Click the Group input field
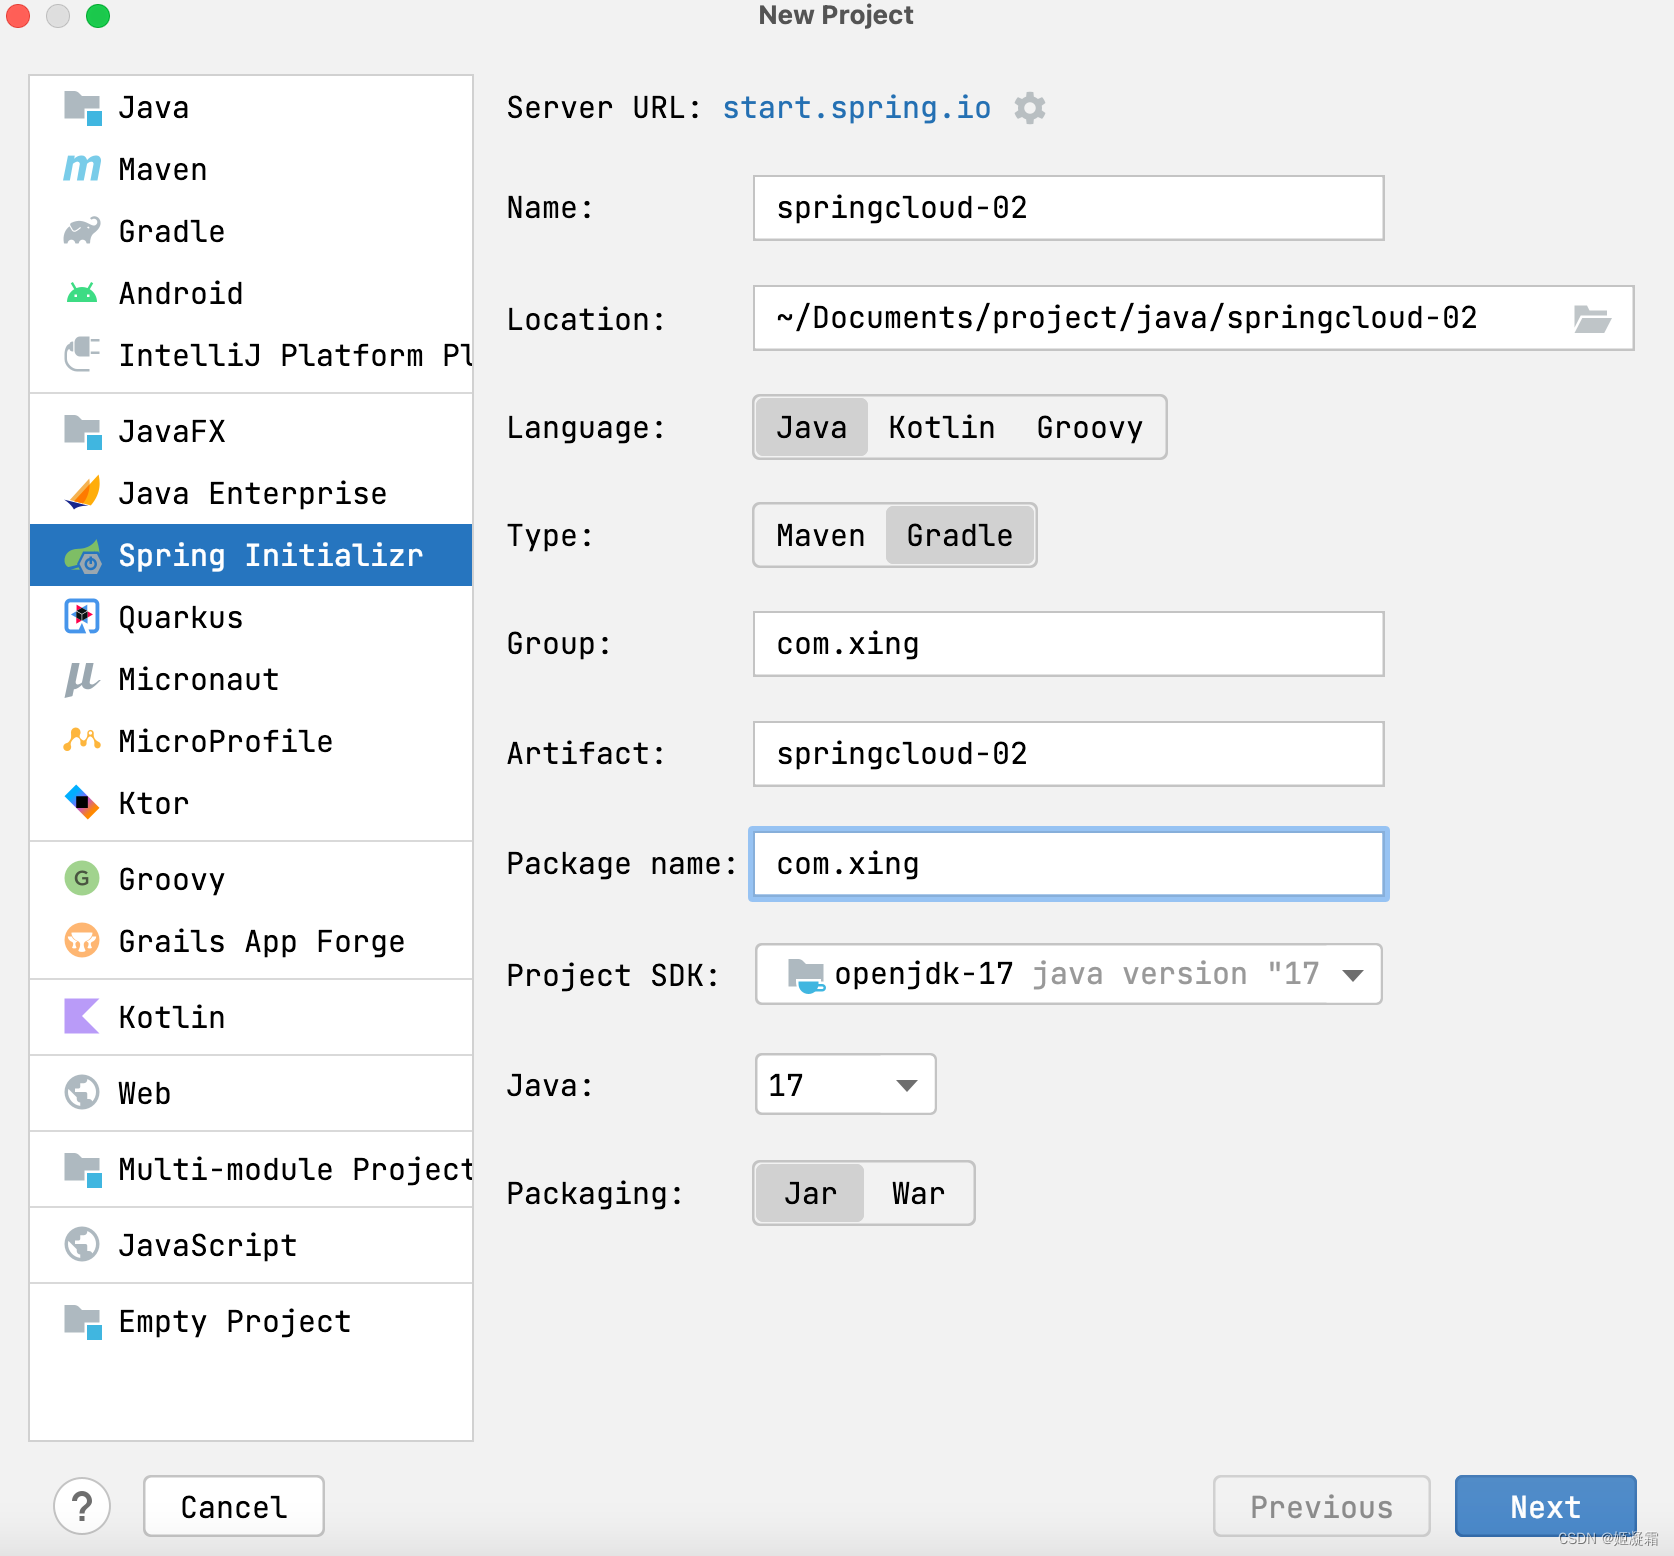This screenshot has width=1674, height=1556. 1068,644
